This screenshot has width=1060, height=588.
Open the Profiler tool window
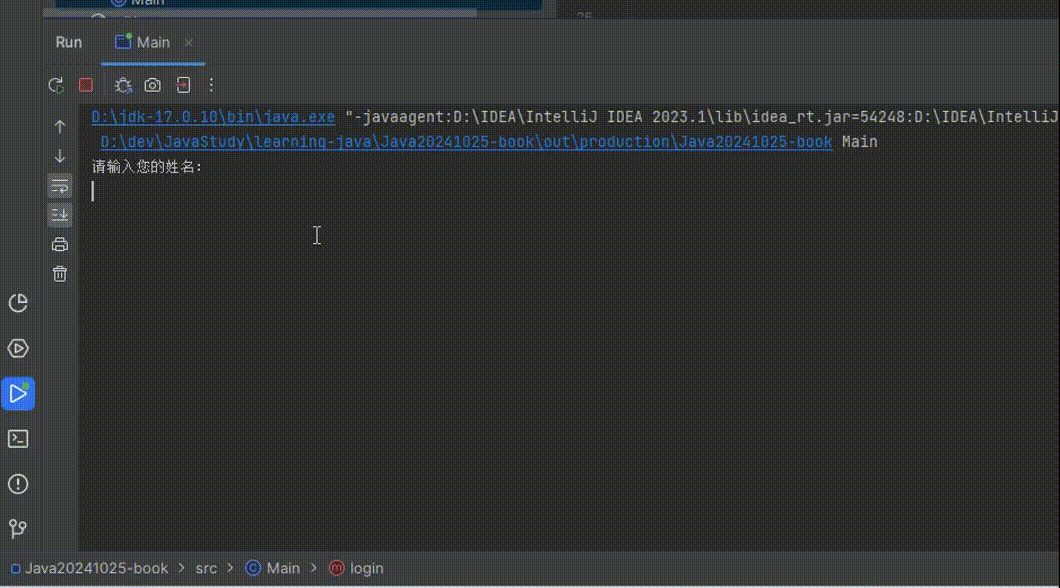[18, 303]
